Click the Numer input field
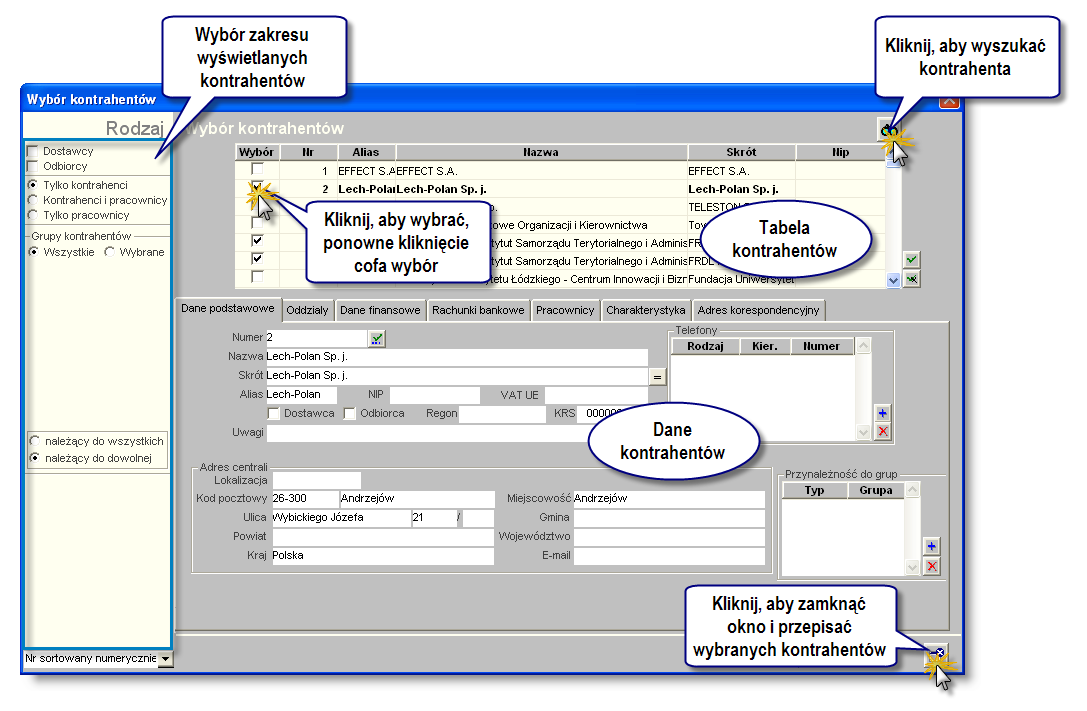Viewport: 1087px width, 711px height. point(316,337)
